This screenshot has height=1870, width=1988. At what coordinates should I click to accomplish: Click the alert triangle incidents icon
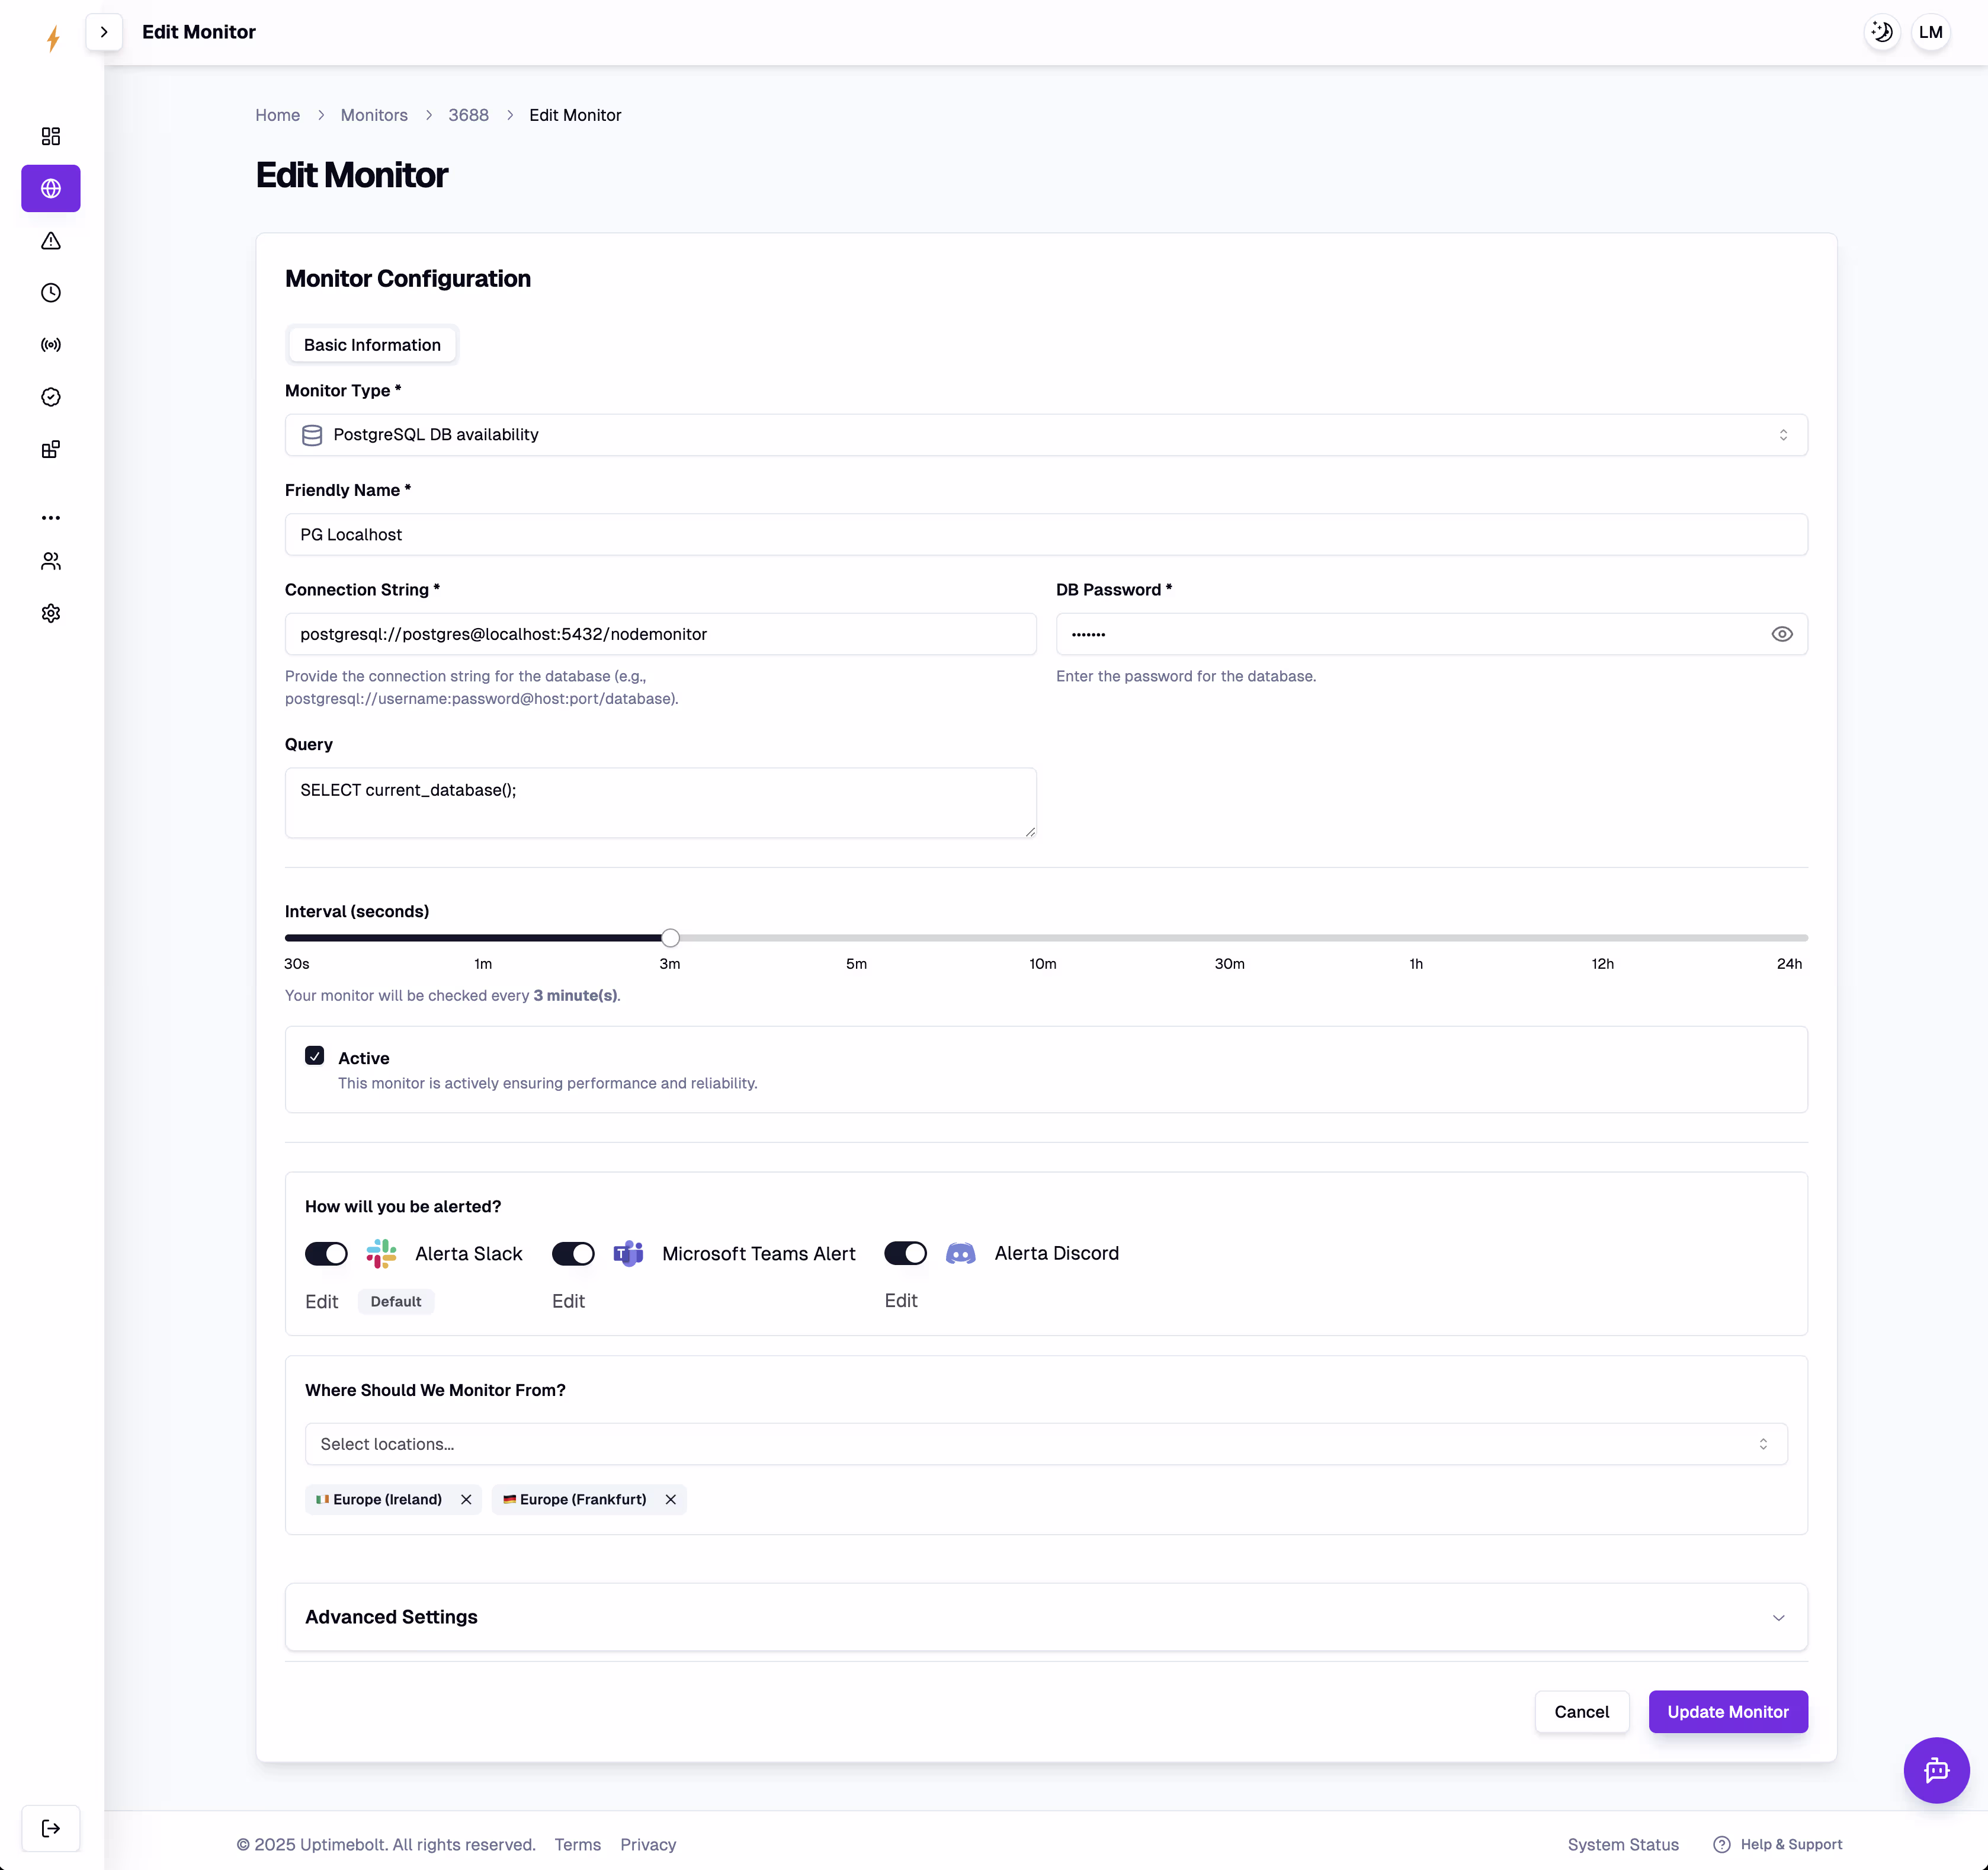point(51,241)
